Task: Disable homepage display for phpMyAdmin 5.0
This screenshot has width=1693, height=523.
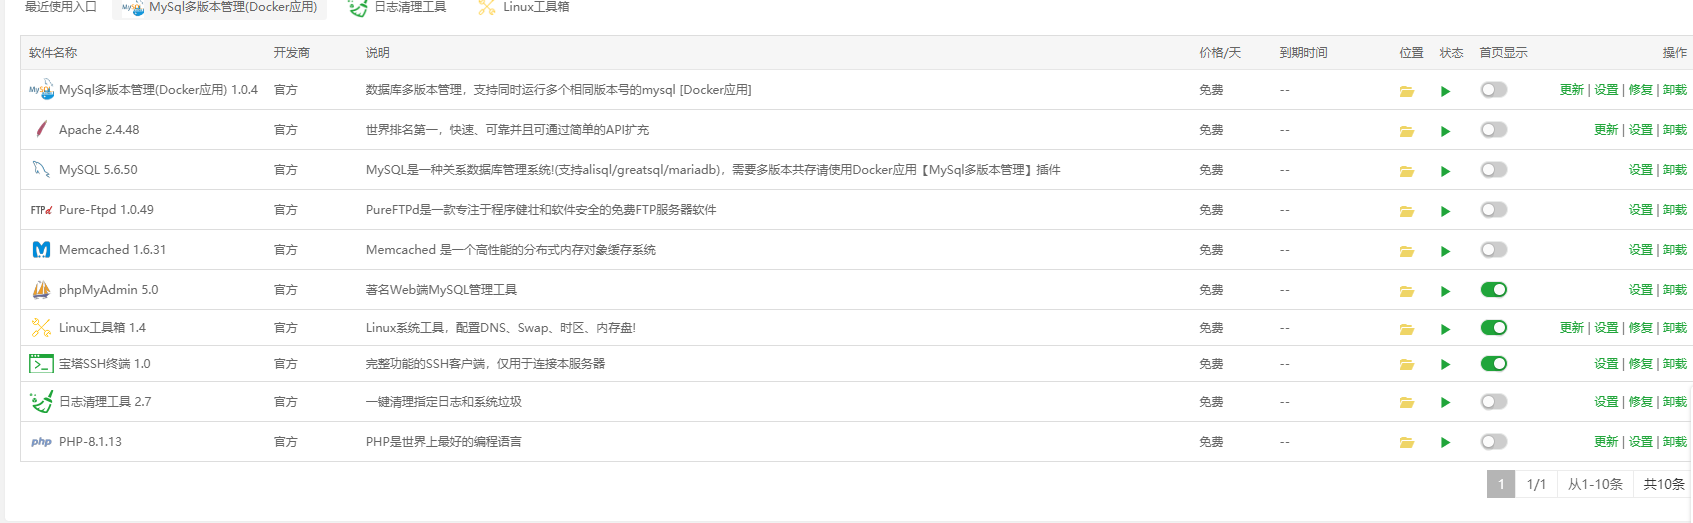Action: [1494, 290]
